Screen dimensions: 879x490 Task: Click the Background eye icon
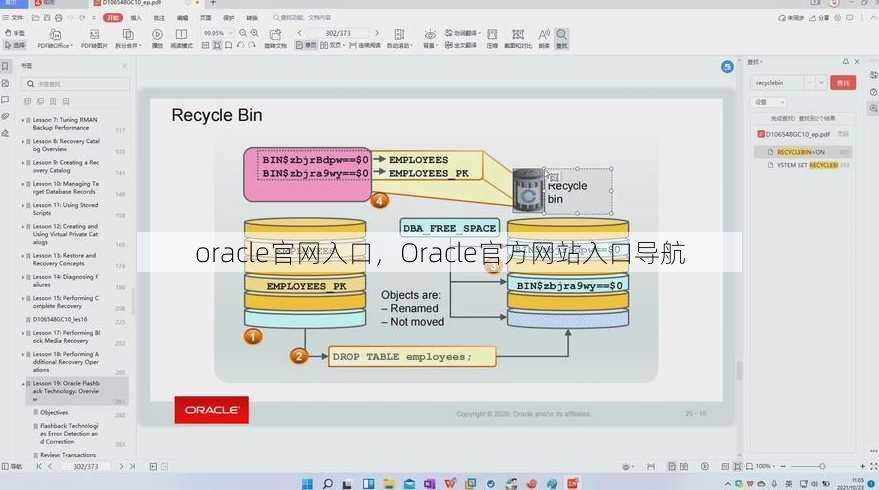pyautogui.click(x=430, y=35)
